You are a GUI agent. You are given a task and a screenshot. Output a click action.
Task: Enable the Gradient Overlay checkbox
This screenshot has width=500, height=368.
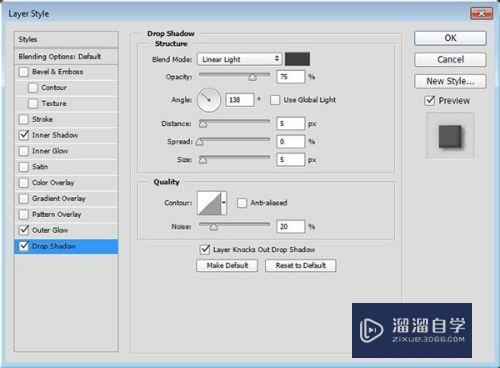click(24, 198)
